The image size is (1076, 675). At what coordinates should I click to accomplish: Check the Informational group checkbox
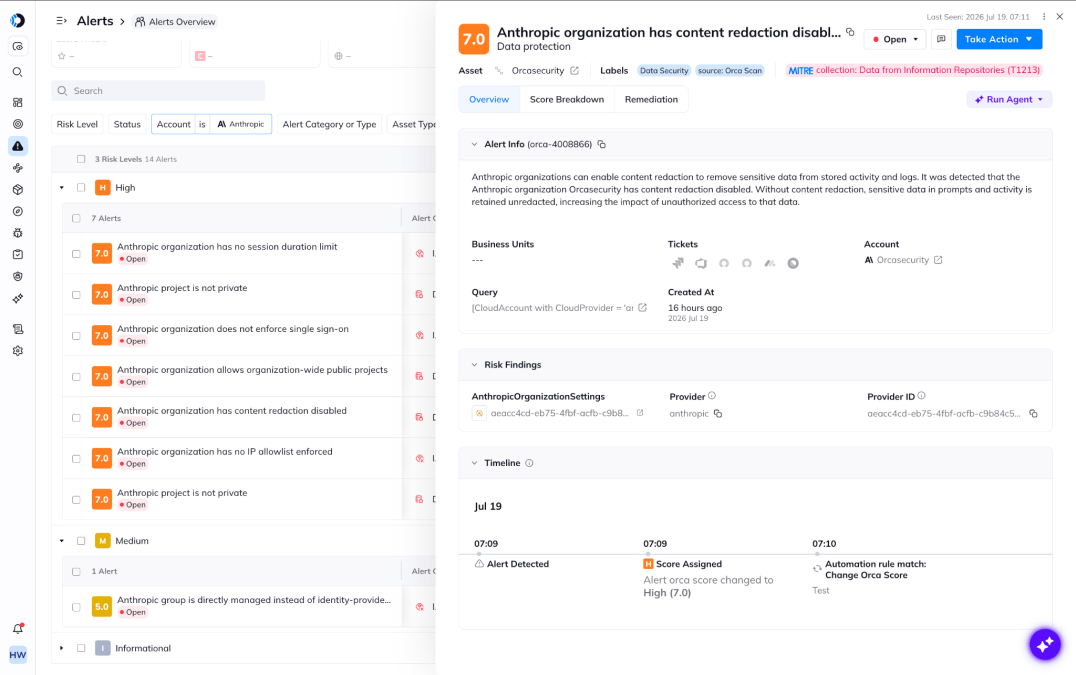tap(81, 648)
